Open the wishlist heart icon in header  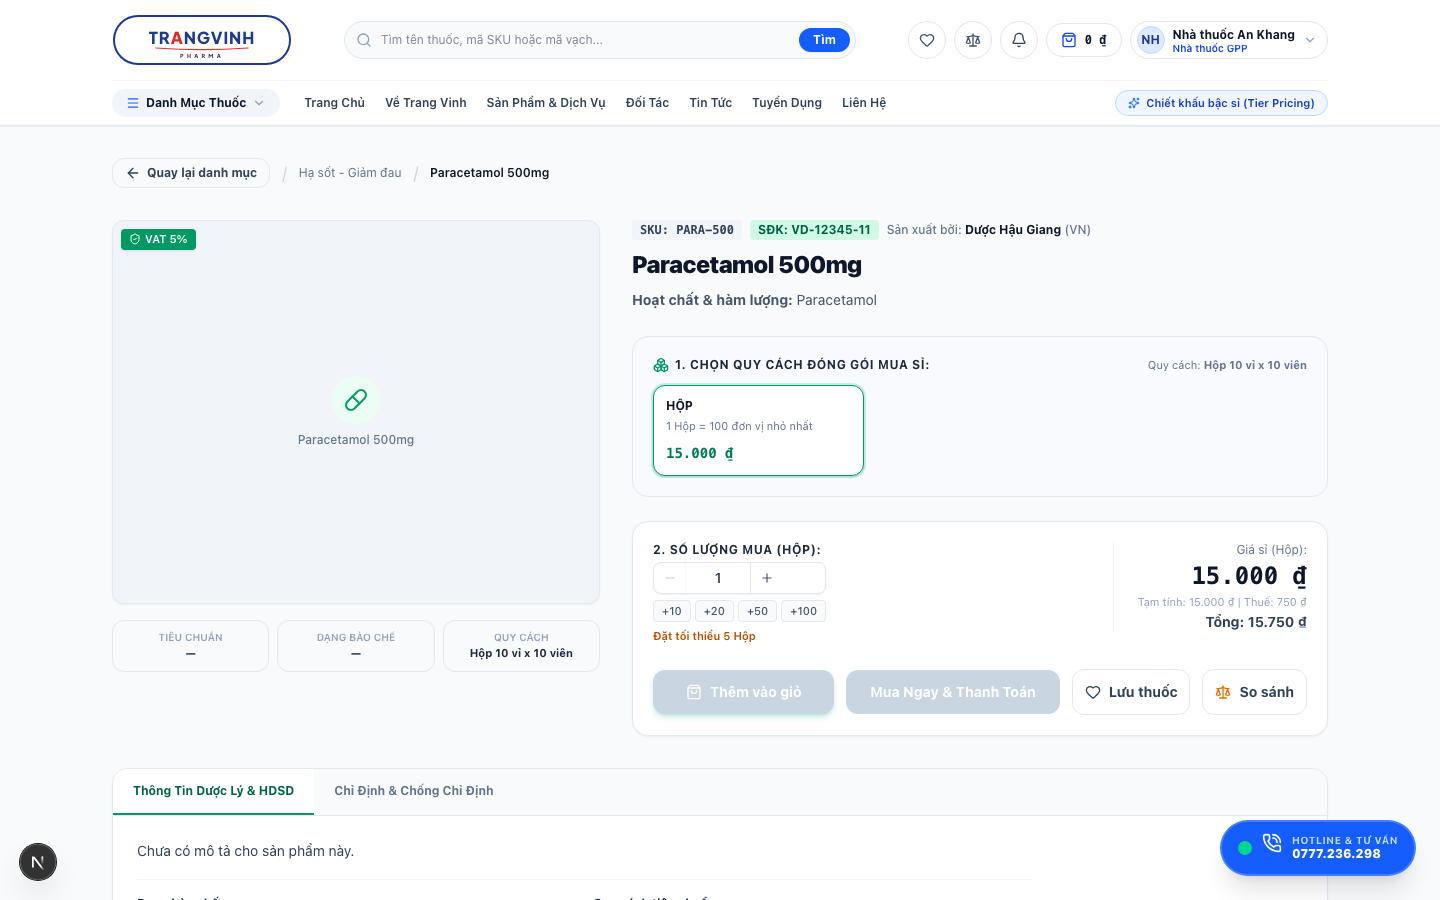point(927,40)
